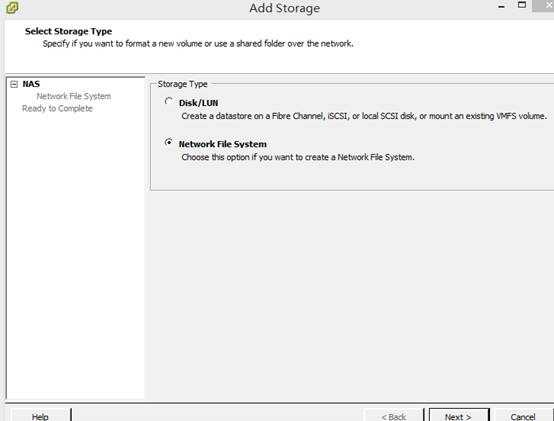The width and height of the screenshot is (554, 421).
Task: Minimize the Add Storage window
Action: tap(501, 6)
